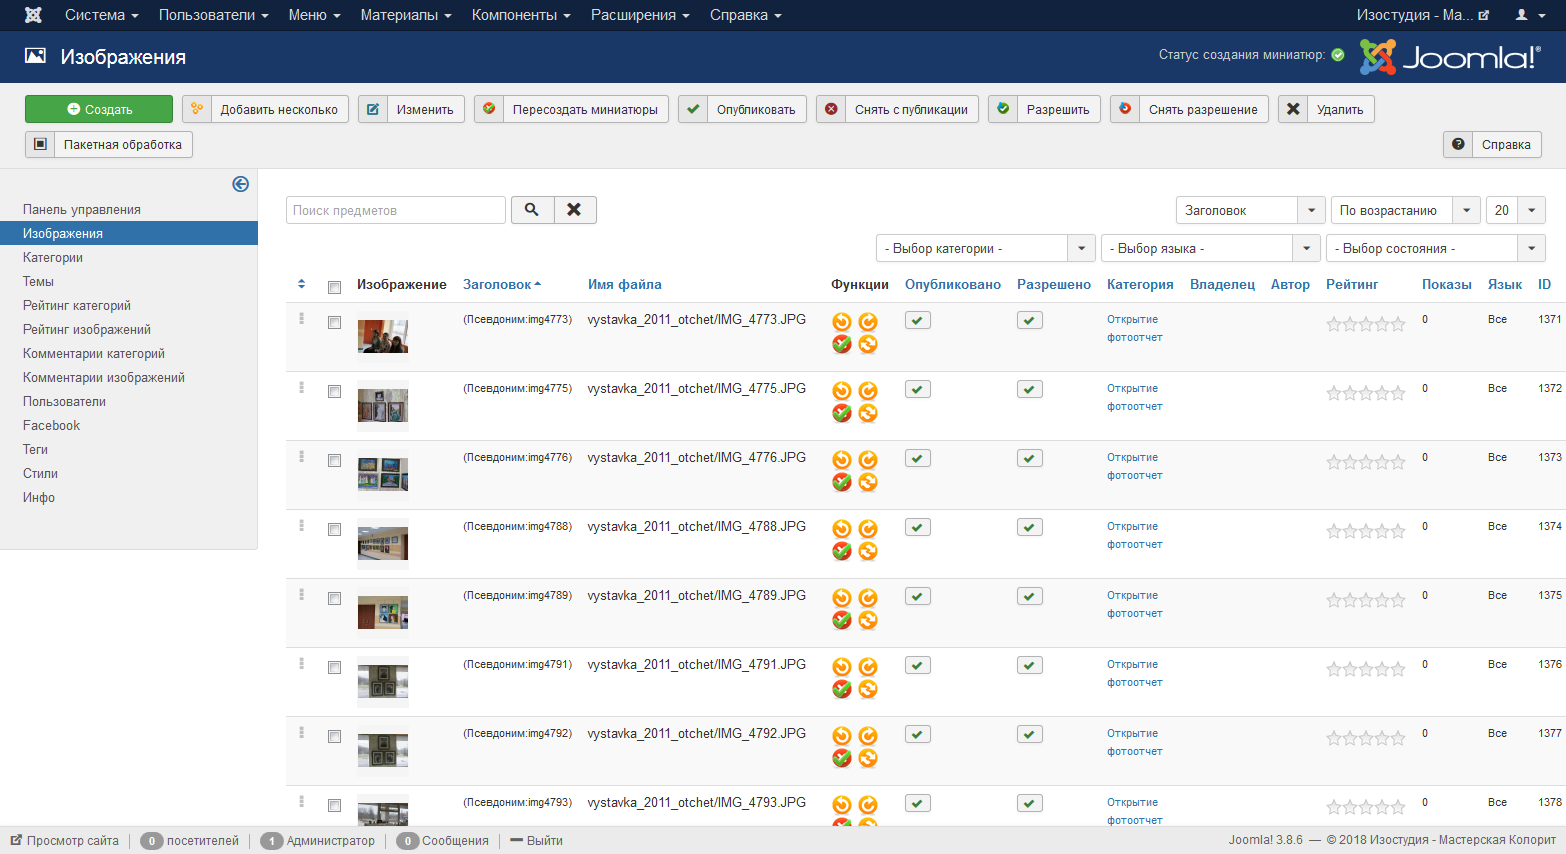Click the IMG_4789.JPG thumbnail image
Image resolution: width=1566 pixels, height=854 pixels.
382,613
